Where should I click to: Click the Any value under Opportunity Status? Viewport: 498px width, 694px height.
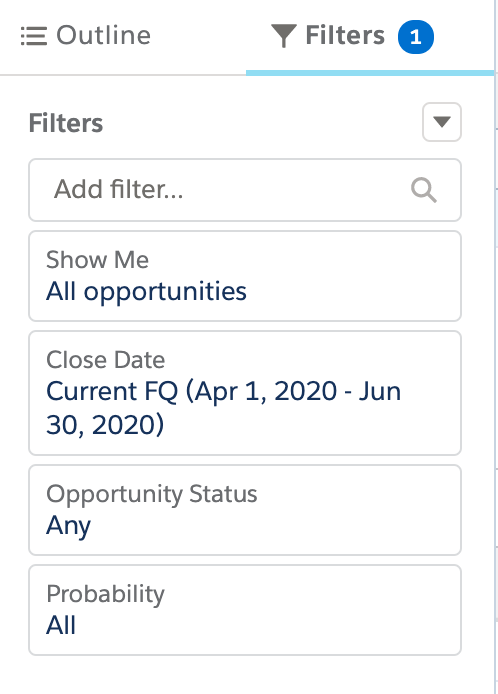[69, 526]
